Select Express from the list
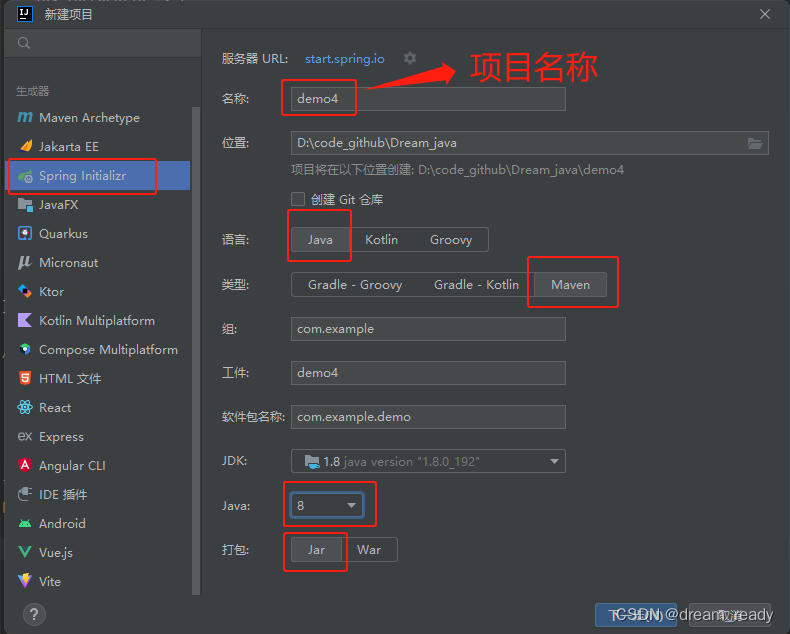Image resolution: width=790 pixels, height=634 pixels. [x=98, y=436]
